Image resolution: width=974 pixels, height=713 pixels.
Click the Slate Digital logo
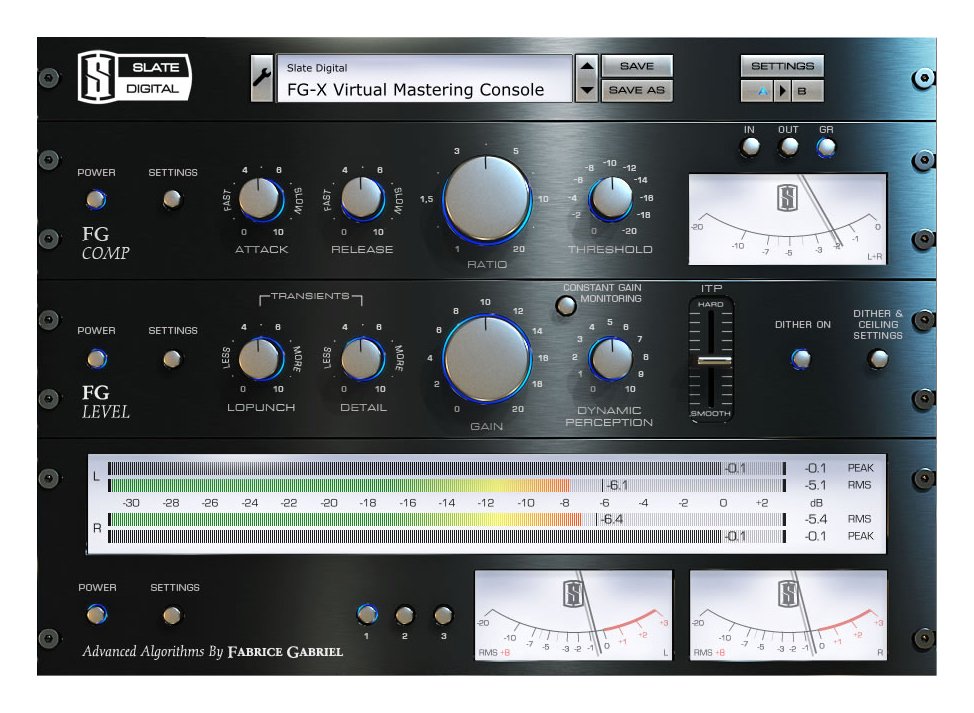[x=134, y=77]
